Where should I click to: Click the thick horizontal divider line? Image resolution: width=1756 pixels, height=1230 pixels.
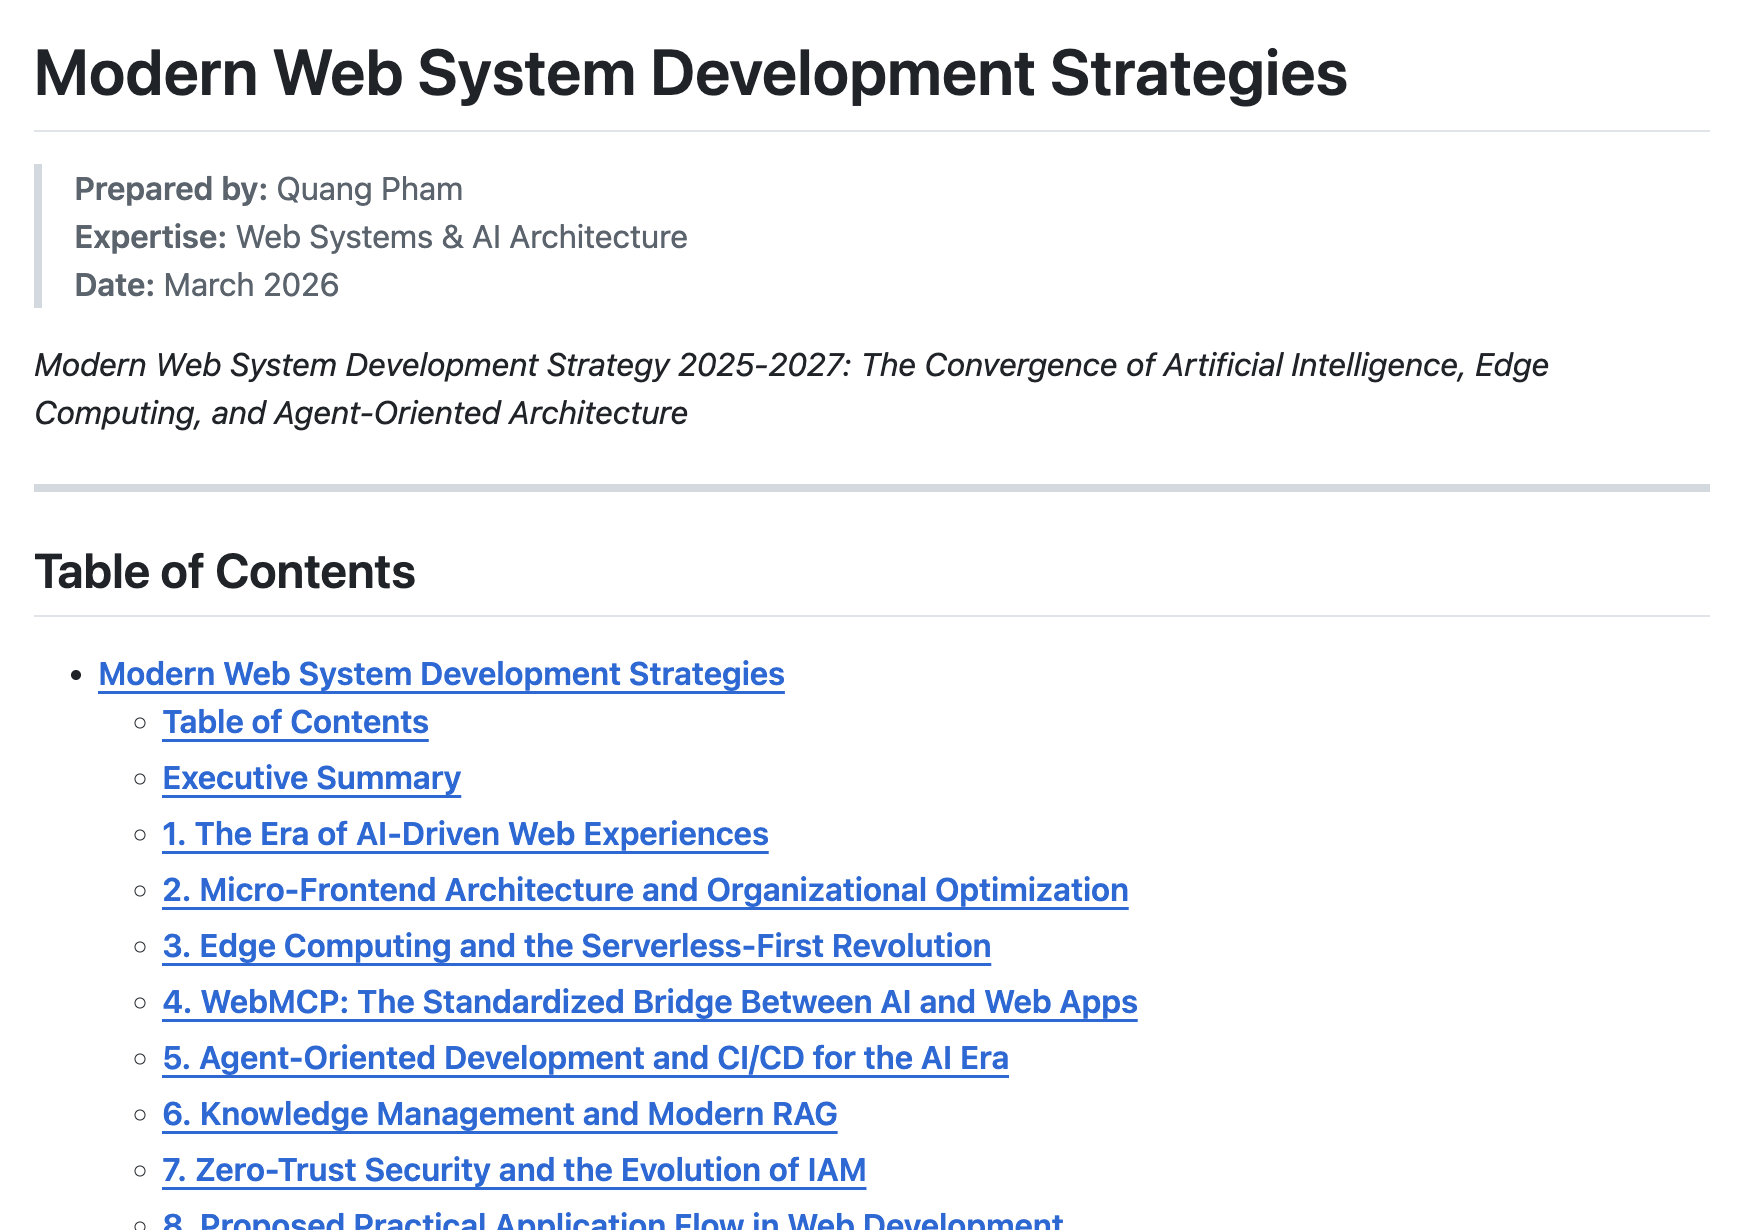pos(871,488)
